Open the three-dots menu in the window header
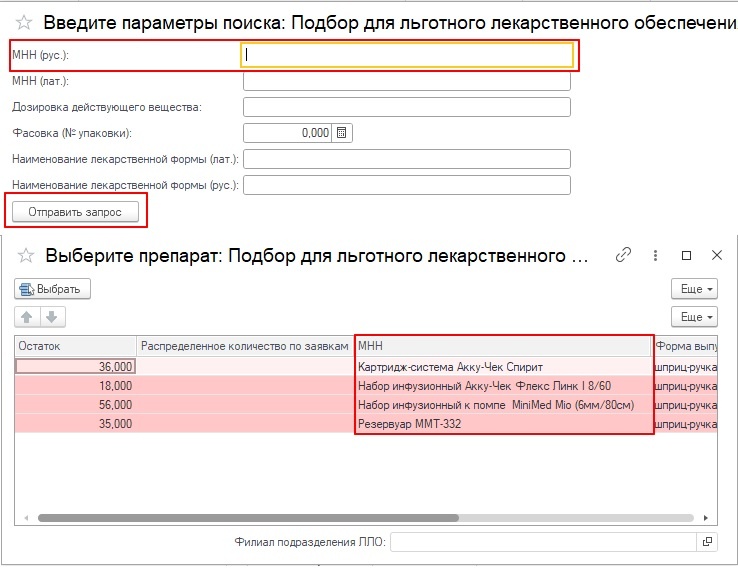 point(654,255)
